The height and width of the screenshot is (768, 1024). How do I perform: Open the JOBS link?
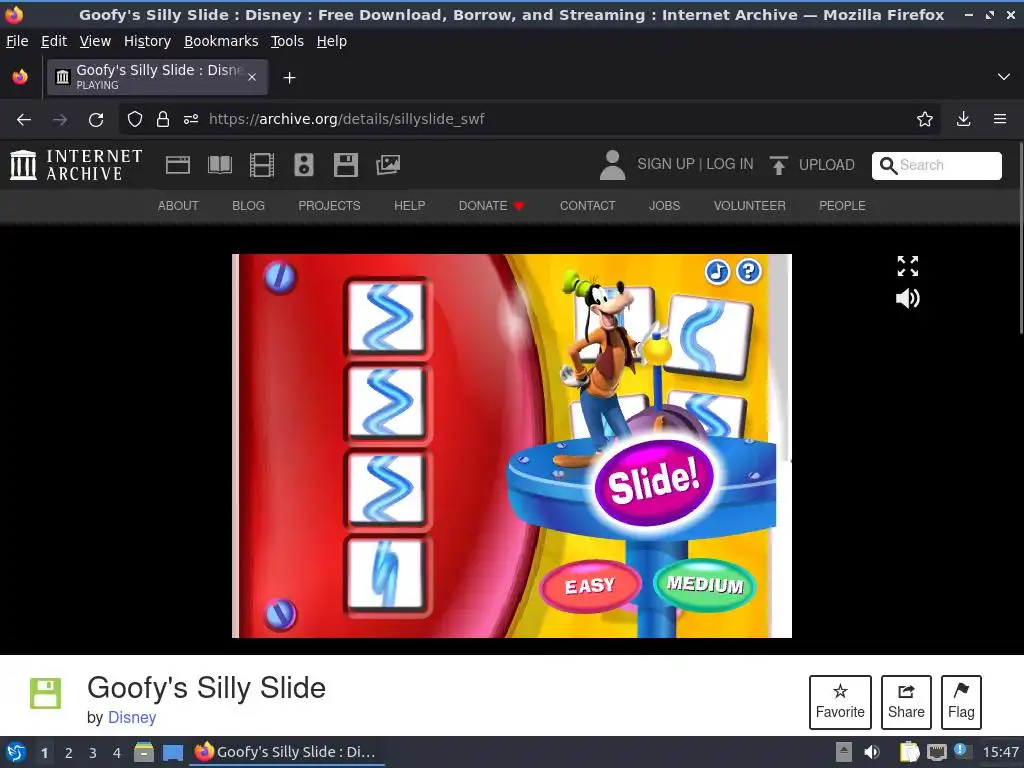click(664, 205)
